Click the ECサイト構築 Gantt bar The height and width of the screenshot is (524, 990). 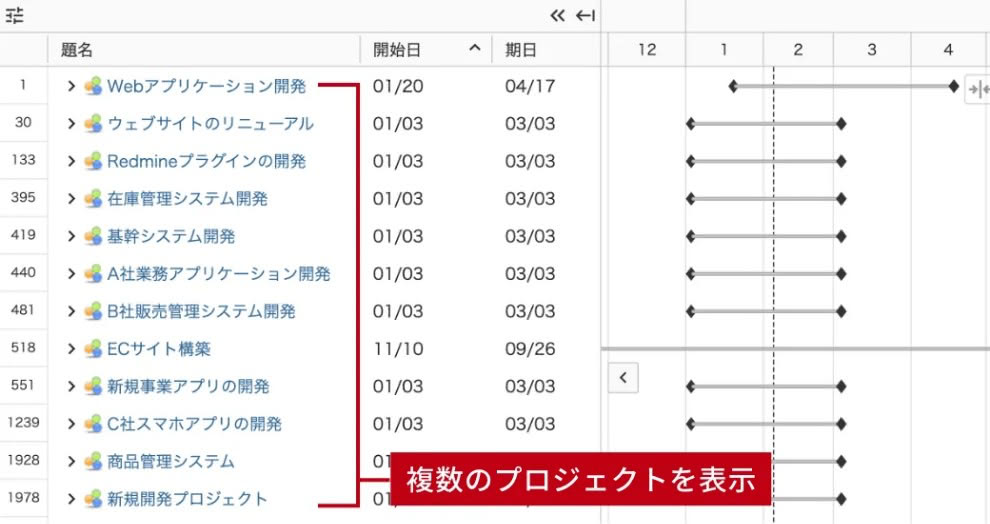[795, 349]
